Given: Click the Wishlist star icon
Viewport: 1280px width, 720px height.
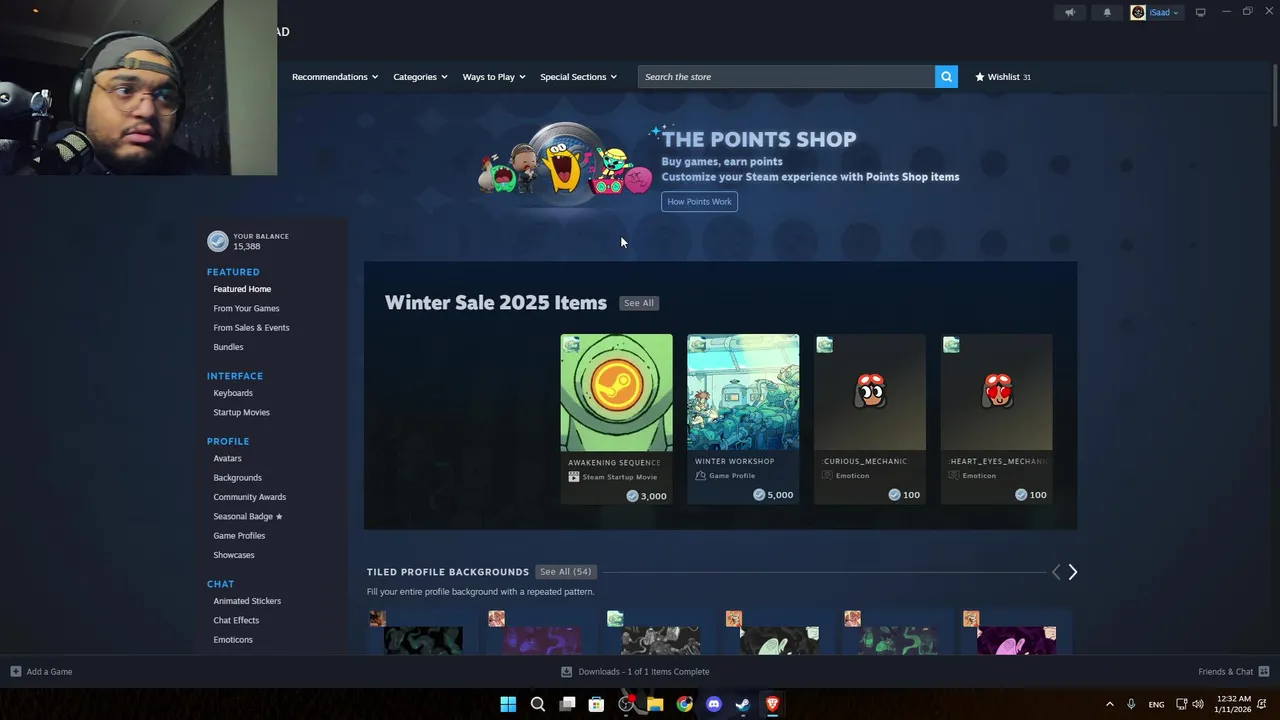Looking at the screenshot, I should 980,77.
